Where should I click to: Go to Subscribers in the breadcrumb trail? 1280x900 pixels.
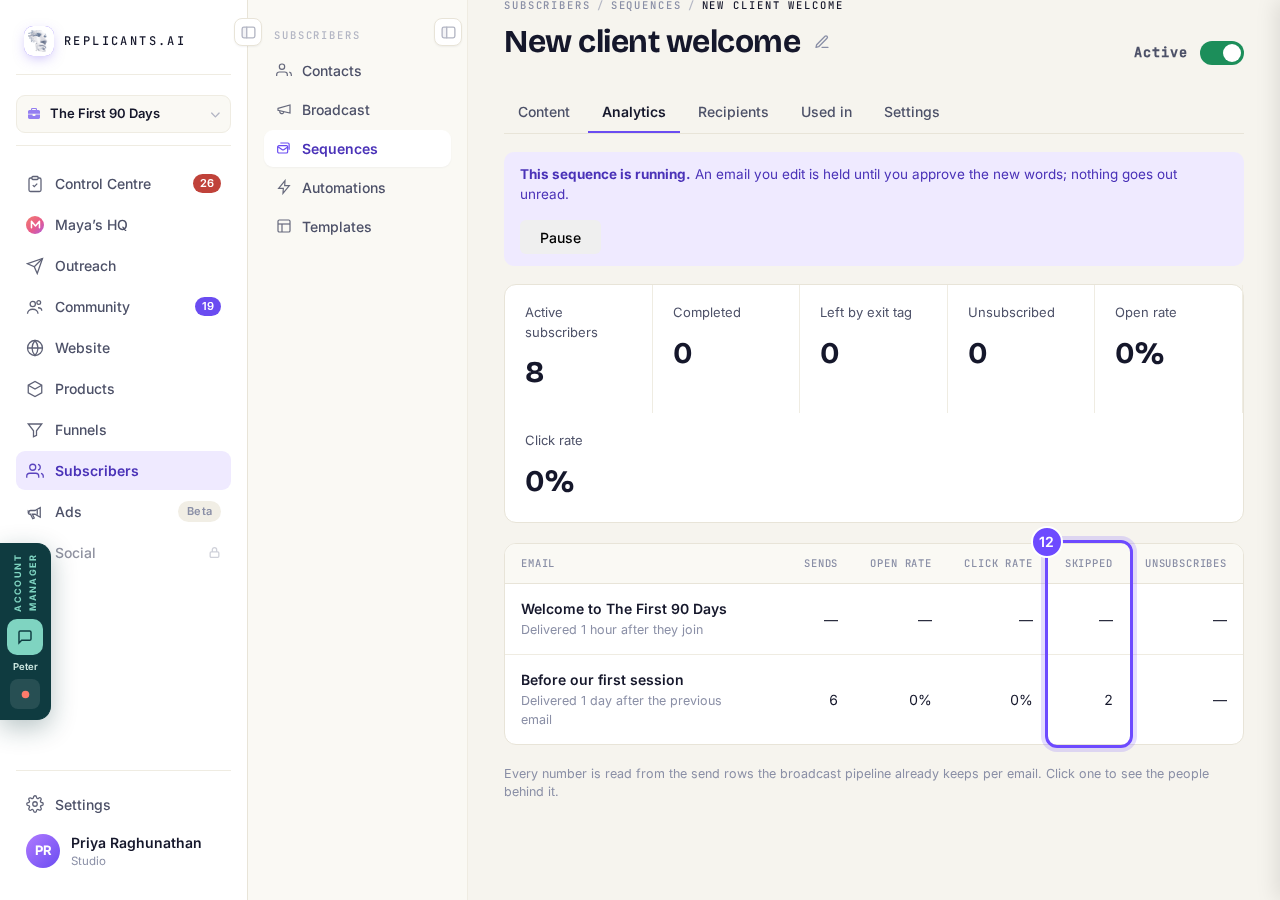tap(547, 5)
